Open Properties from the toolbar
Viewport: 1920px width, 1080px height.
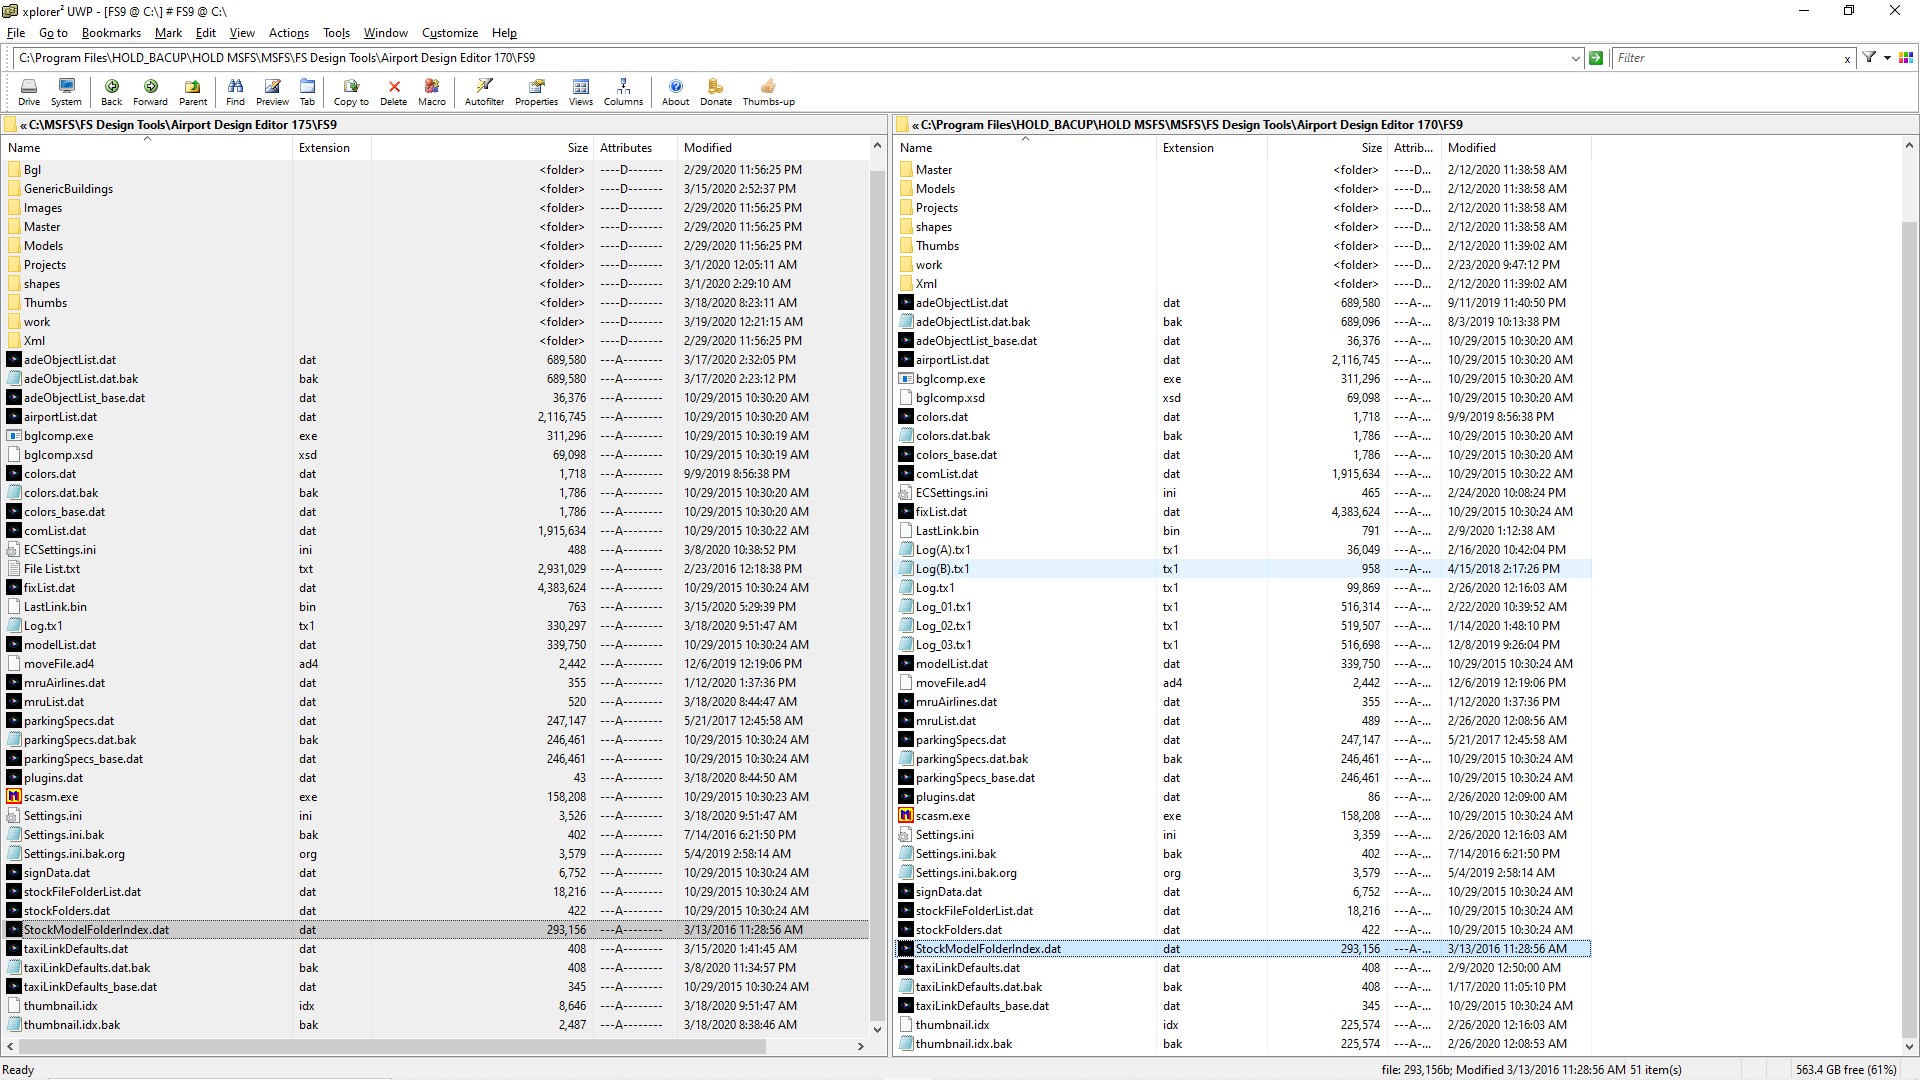pos(536,91)
